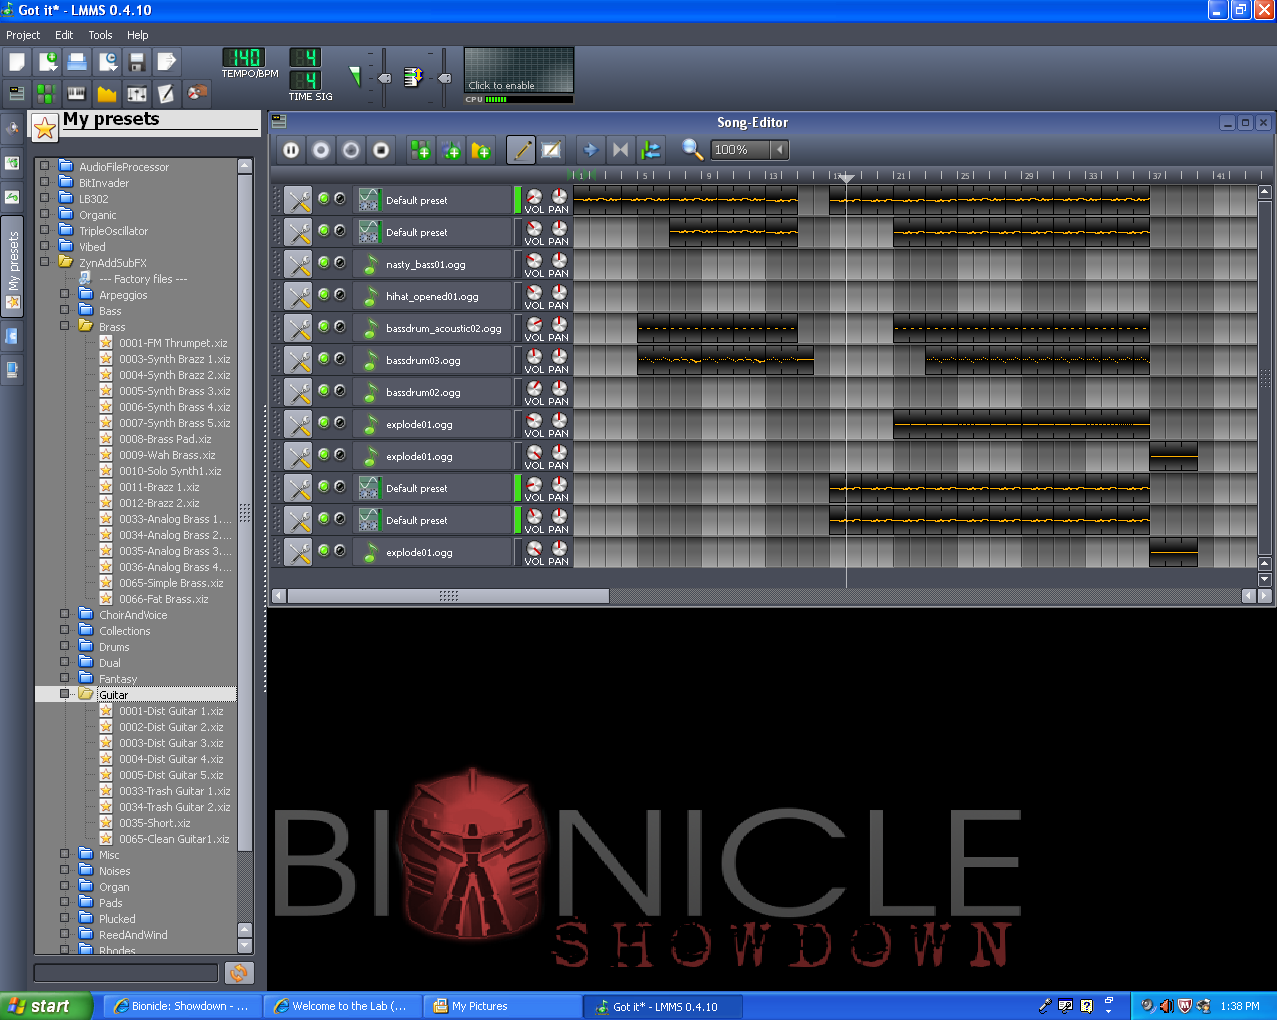1278x1020 pixels.
Task: Adjust the master pitch slider
Action: 444,78
